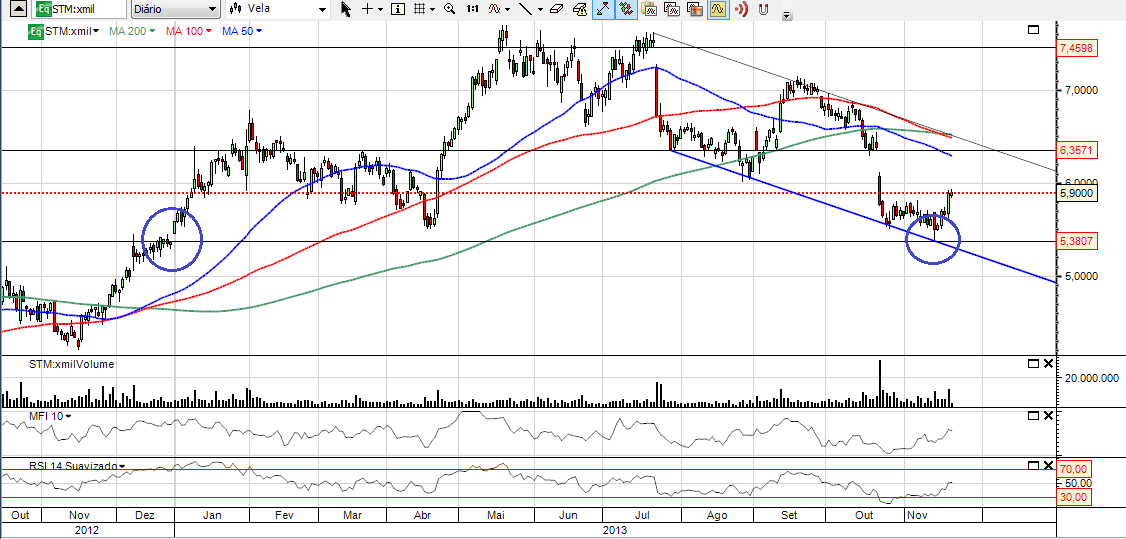This screenshot has height=539, width=1126.
Task: Activate the crosshair cursor tool
Action: pos(368,9)
